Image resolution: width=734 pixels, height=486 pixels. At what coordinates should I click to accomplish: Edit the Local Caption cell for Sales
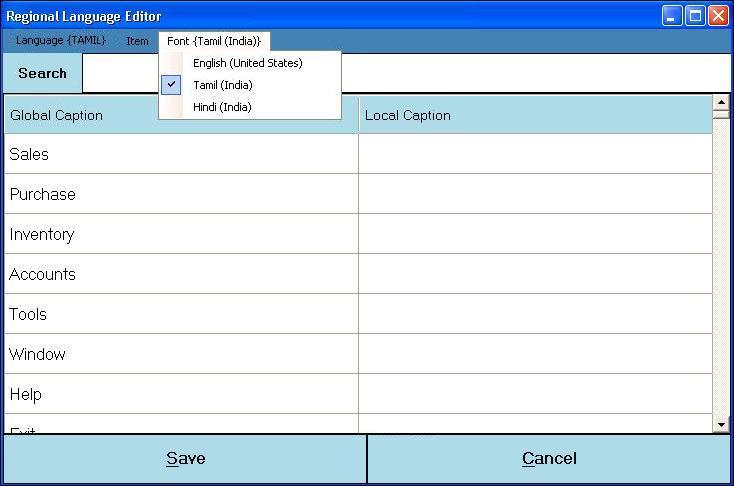[x=535, y=154]
